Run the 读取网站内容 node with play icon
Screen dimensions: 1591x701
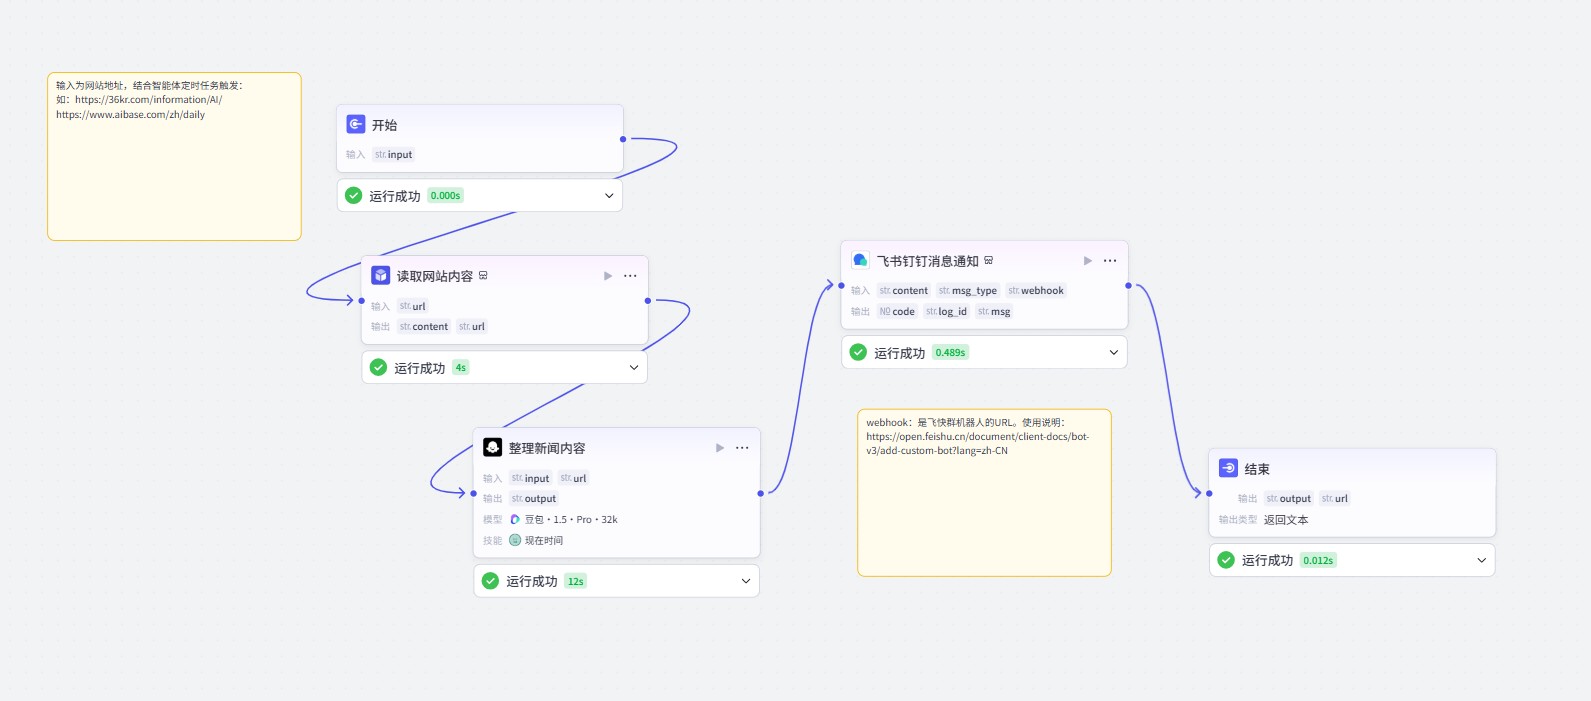(x=607, y=276)
